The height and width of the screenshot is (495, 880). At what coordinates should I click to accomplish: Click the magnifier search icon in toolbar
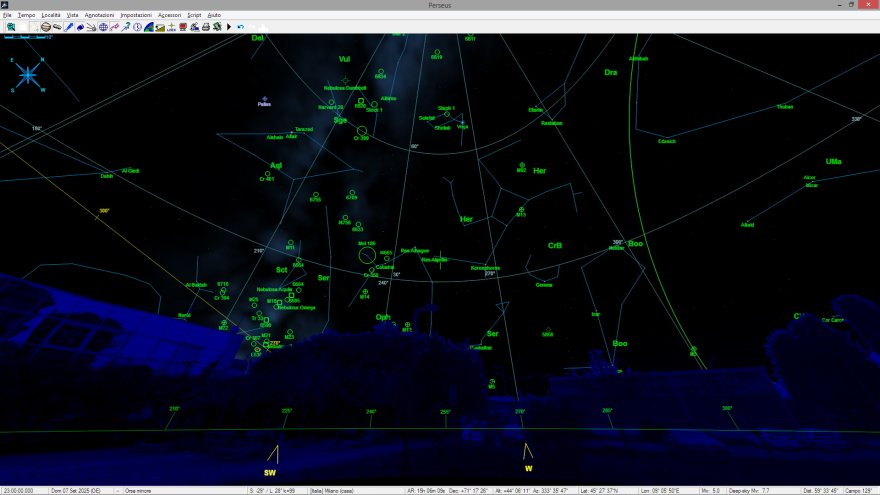[x=11, y=27]
